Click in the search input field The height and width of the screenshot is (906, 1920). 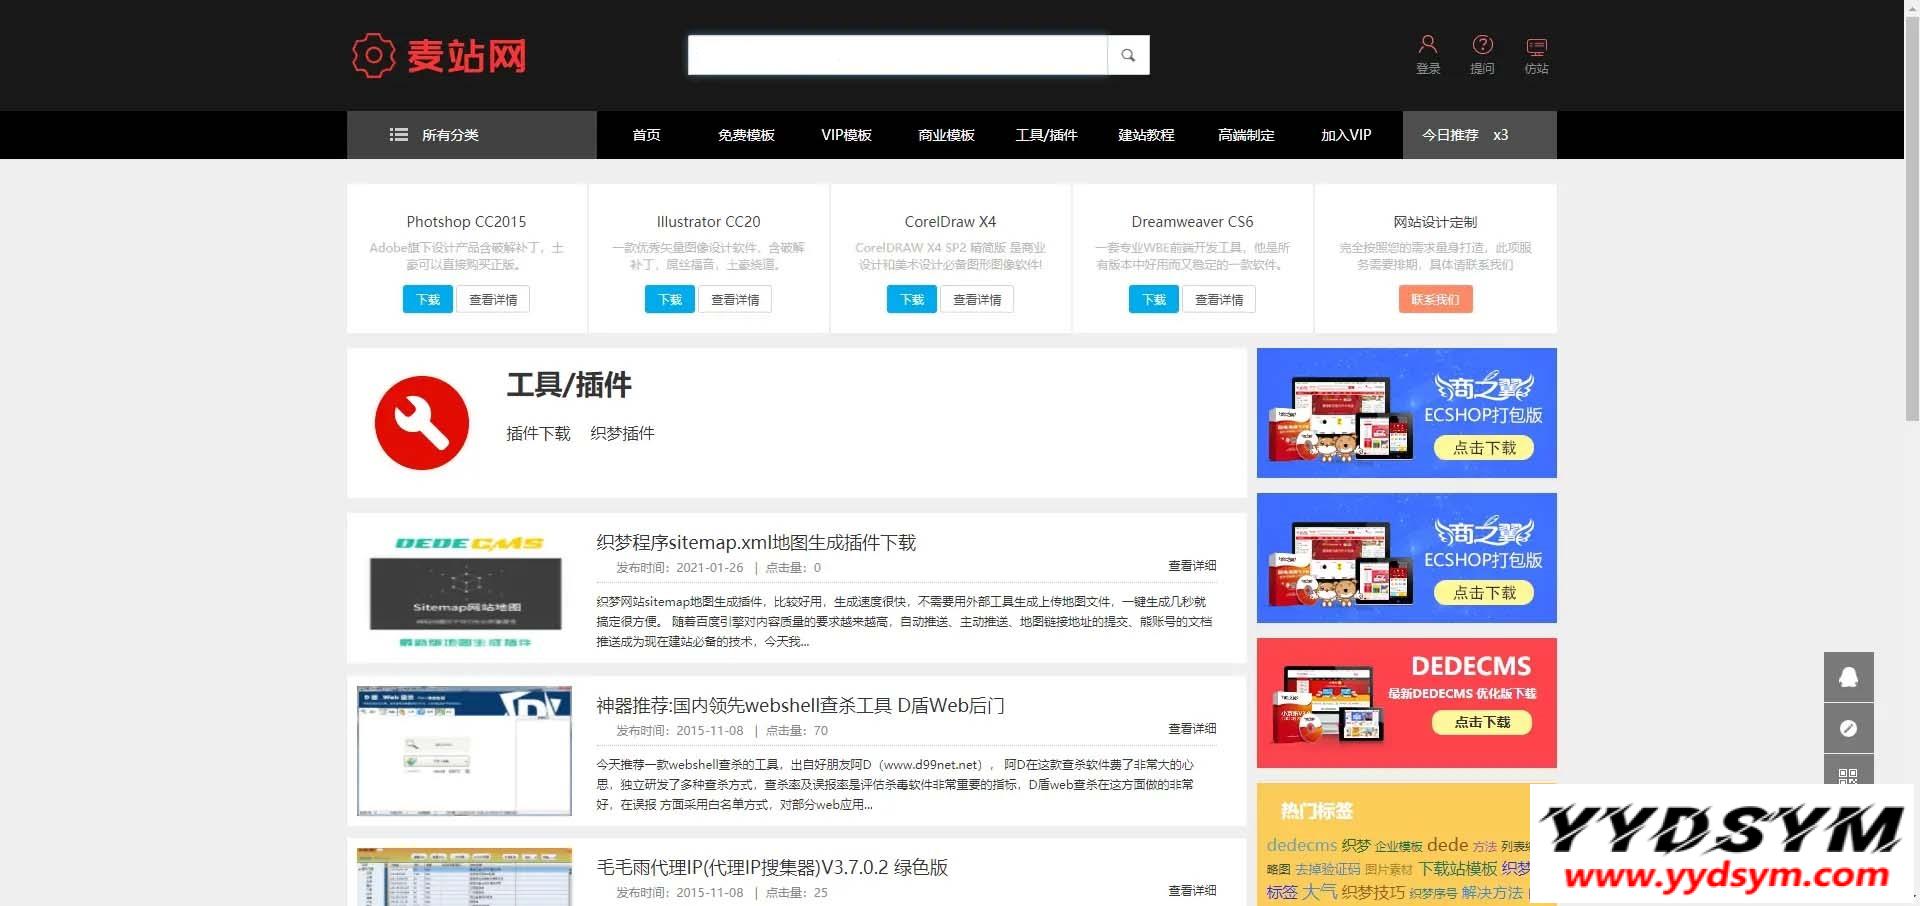tap(897, 55)
